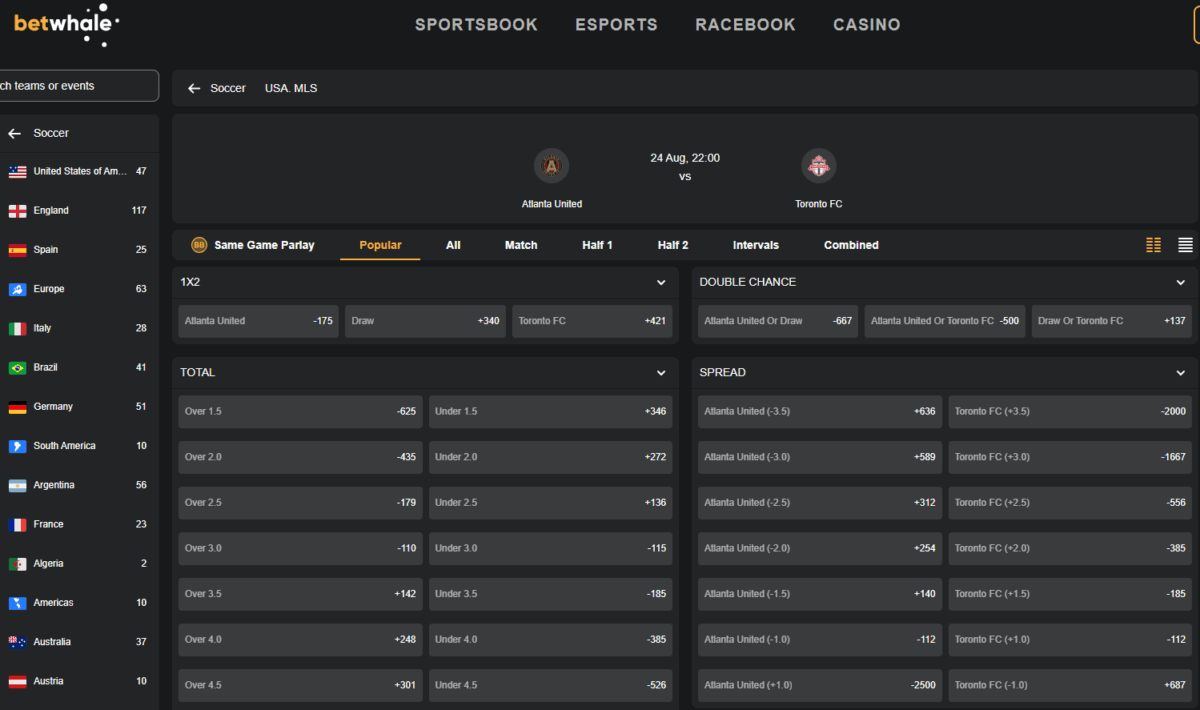
Task: Open the Casino section
Action: coord(867,25)
